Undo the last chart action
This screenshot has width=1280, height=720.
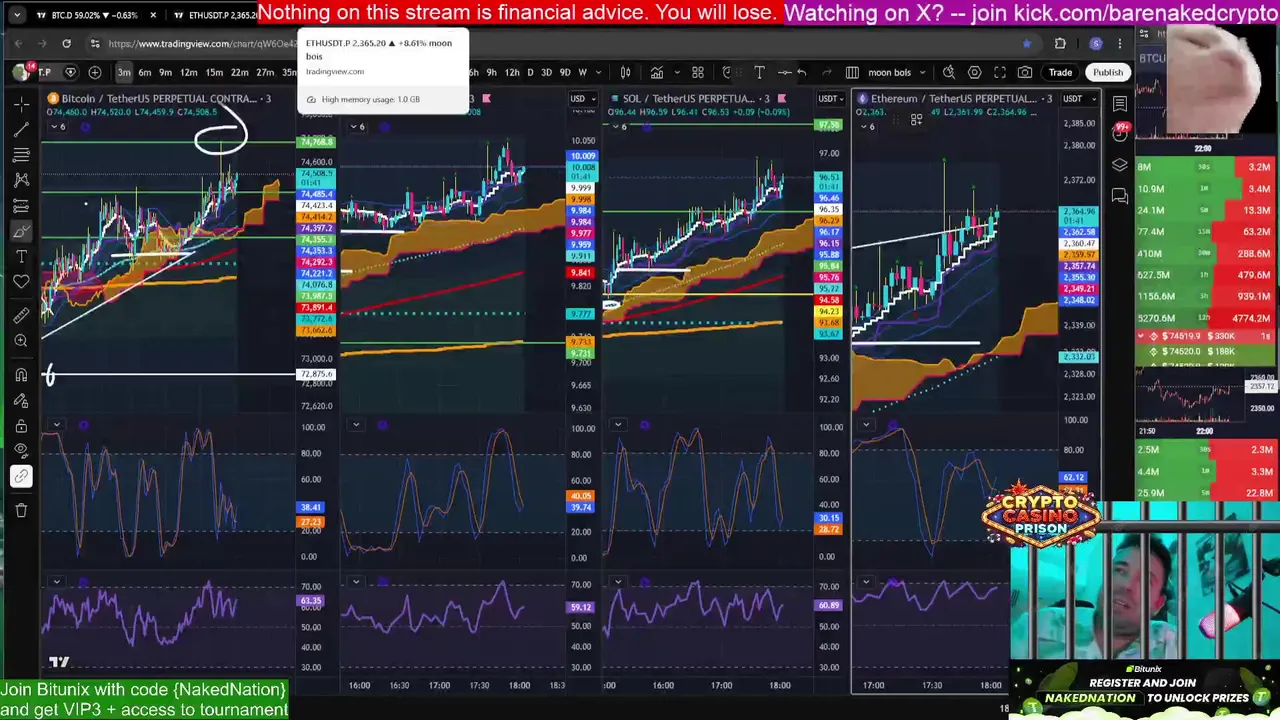[801, 72]
